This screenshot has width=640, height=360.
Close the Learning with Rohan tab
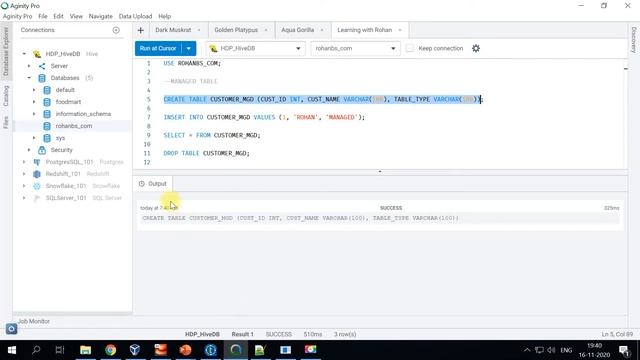(x=400, y=30)
